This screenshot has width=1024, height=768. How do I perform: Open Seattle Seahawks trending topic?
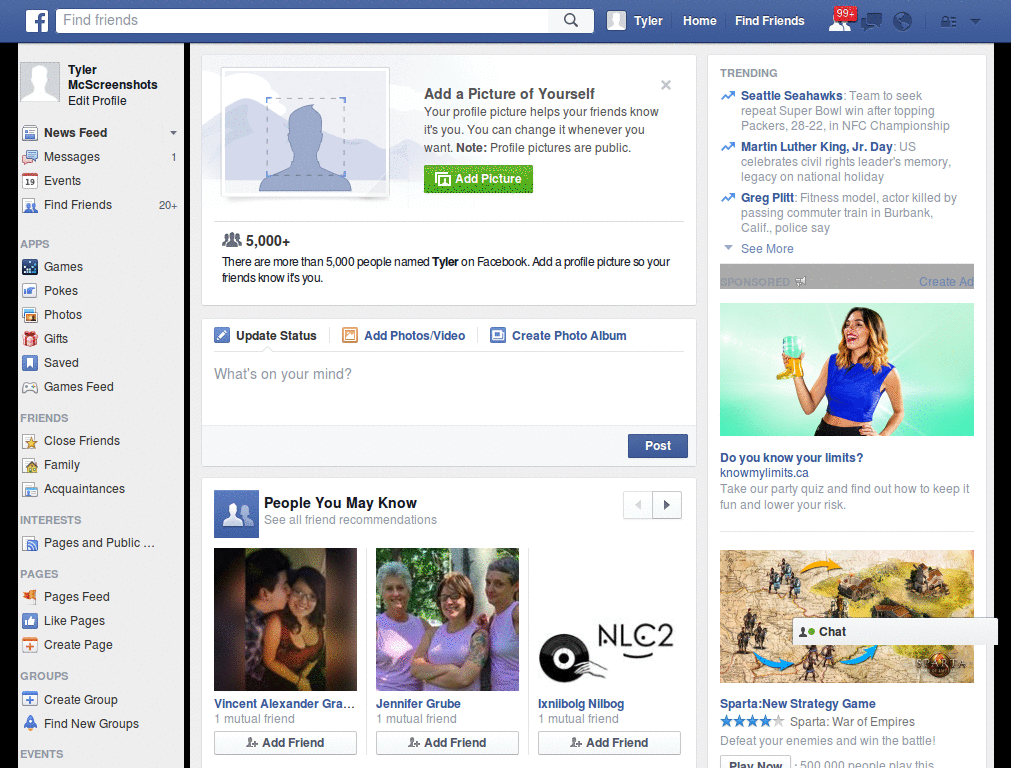(x=792, y=95)
